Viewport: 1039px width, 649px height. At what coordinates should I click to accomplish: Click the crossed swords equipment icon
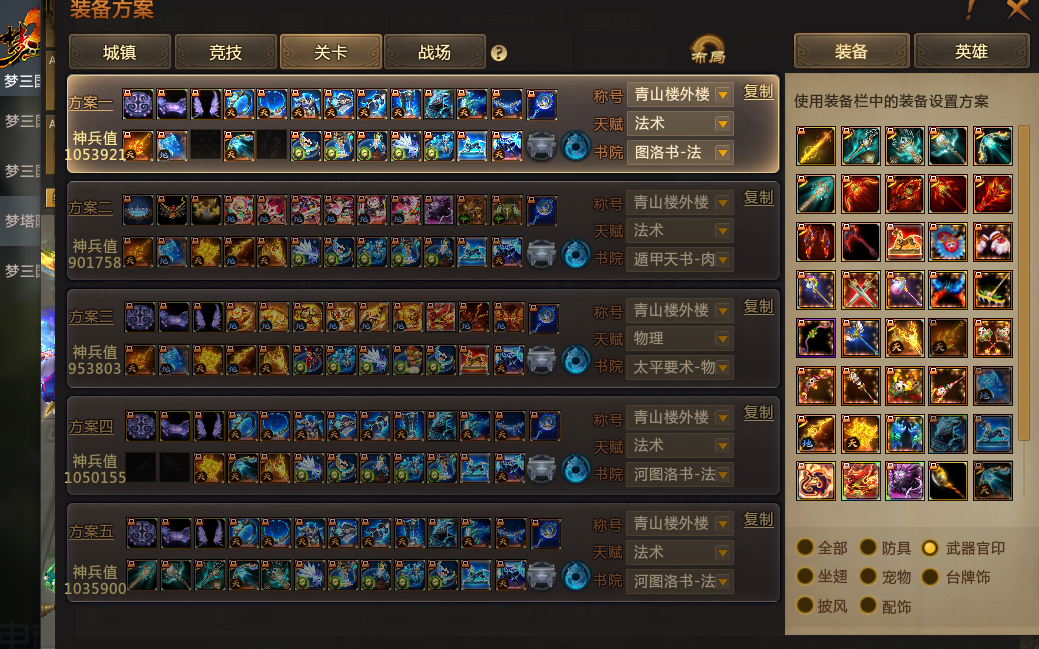coord(860,290)
